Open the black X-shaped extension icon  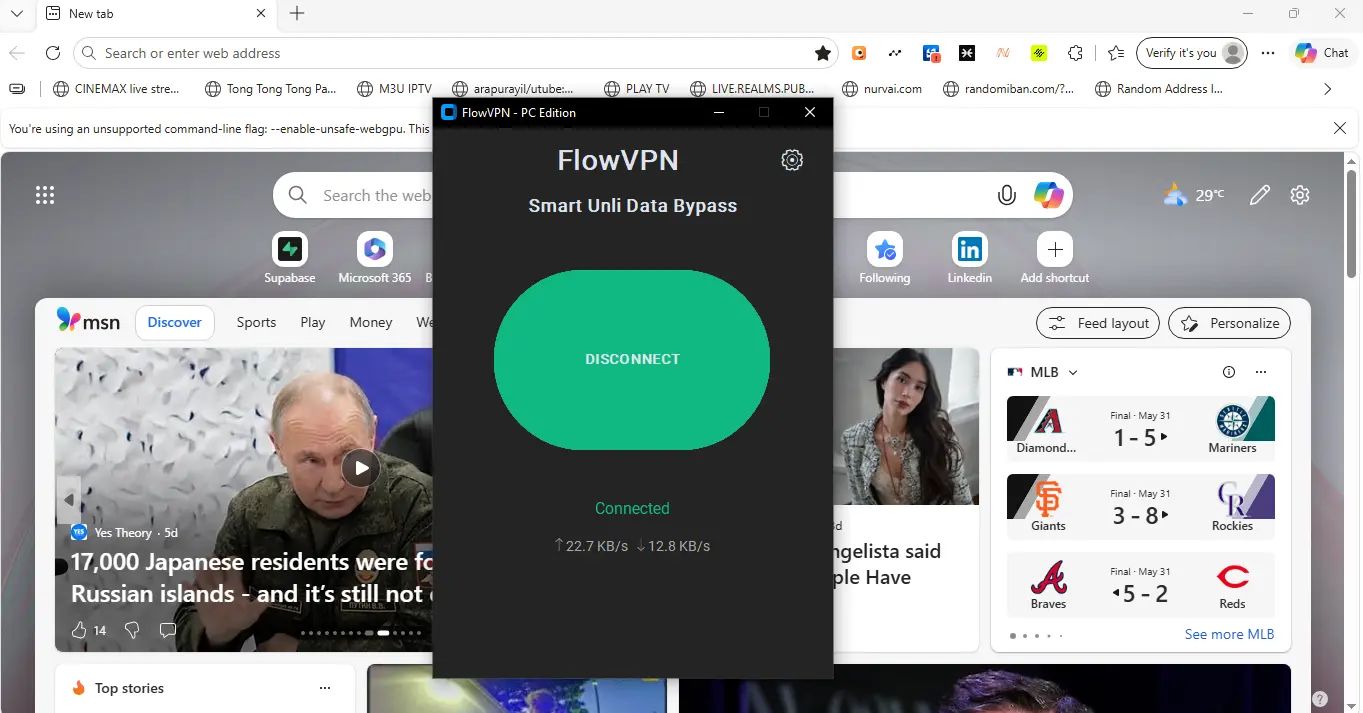tap(967, 53)
